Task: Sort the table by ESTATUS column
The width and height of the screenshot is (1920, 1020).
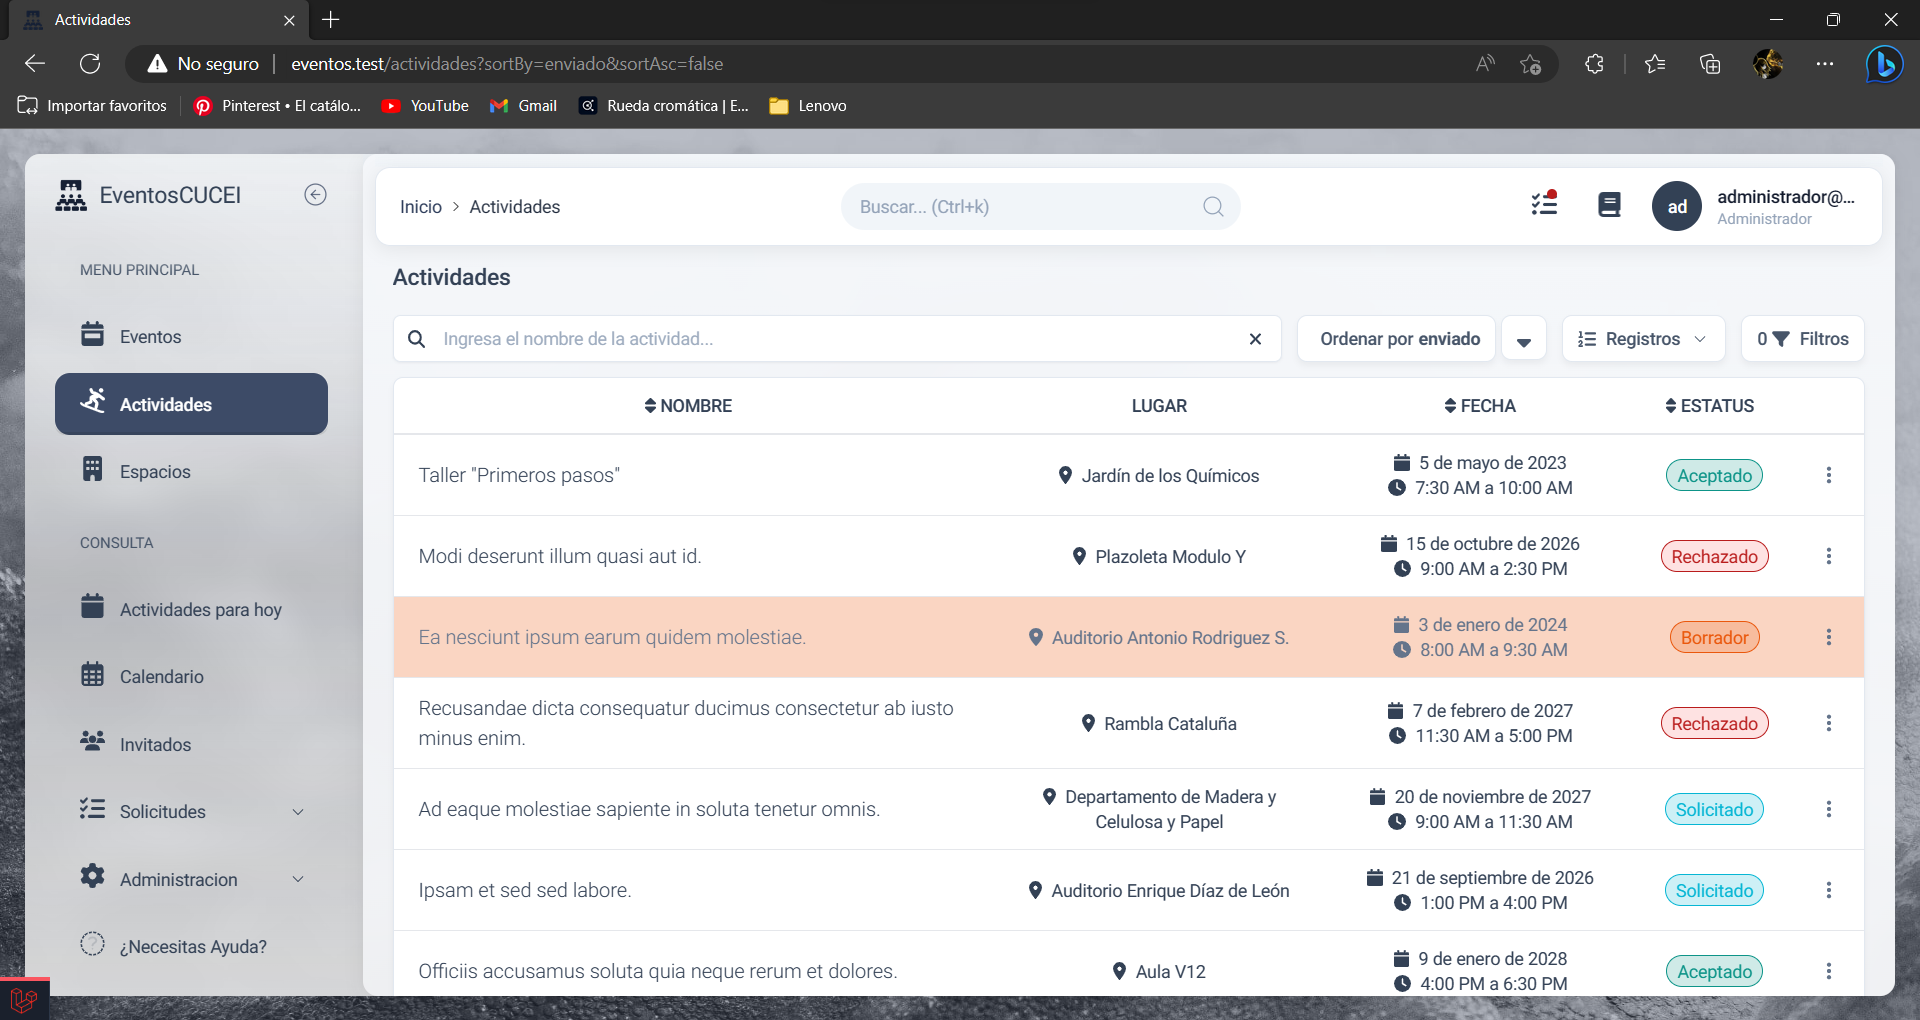Action: pyautogui.click(x=1709, y=406)
